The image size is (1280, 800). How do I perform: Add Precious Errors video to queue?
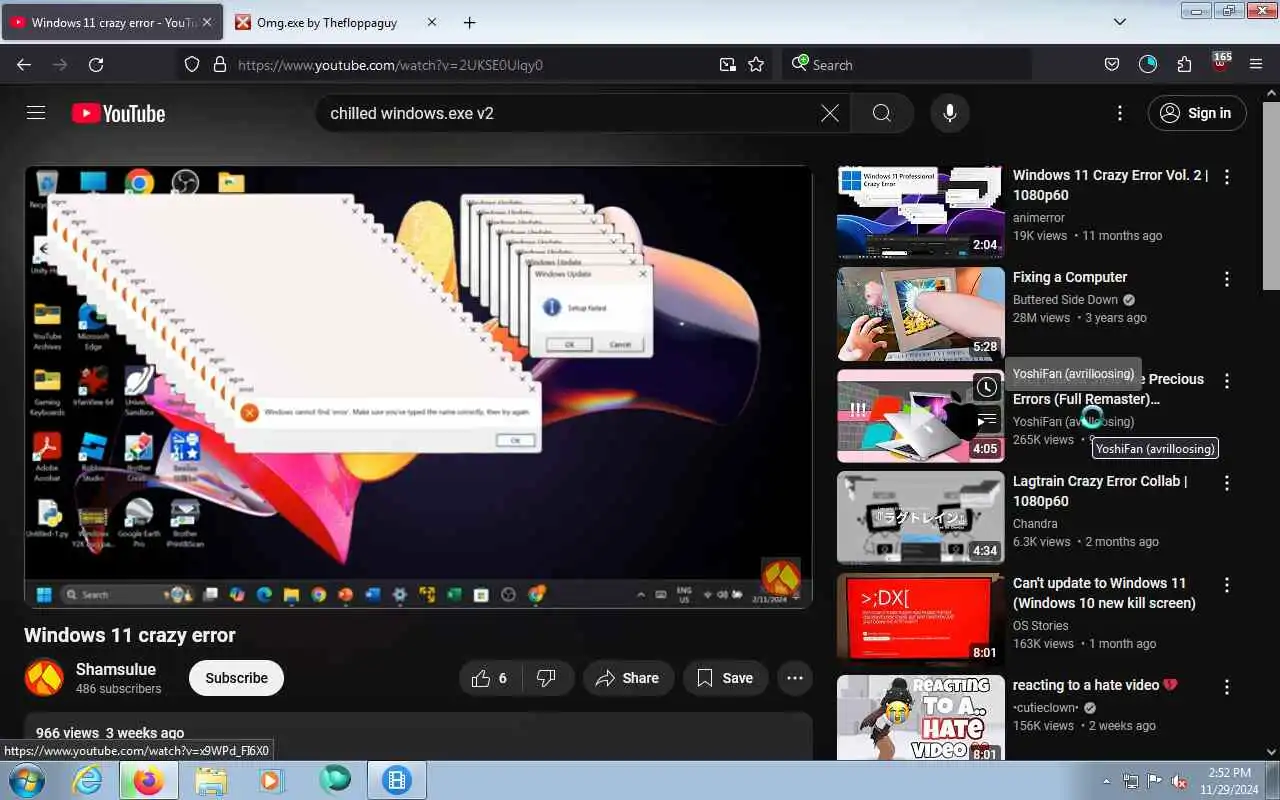986,419
